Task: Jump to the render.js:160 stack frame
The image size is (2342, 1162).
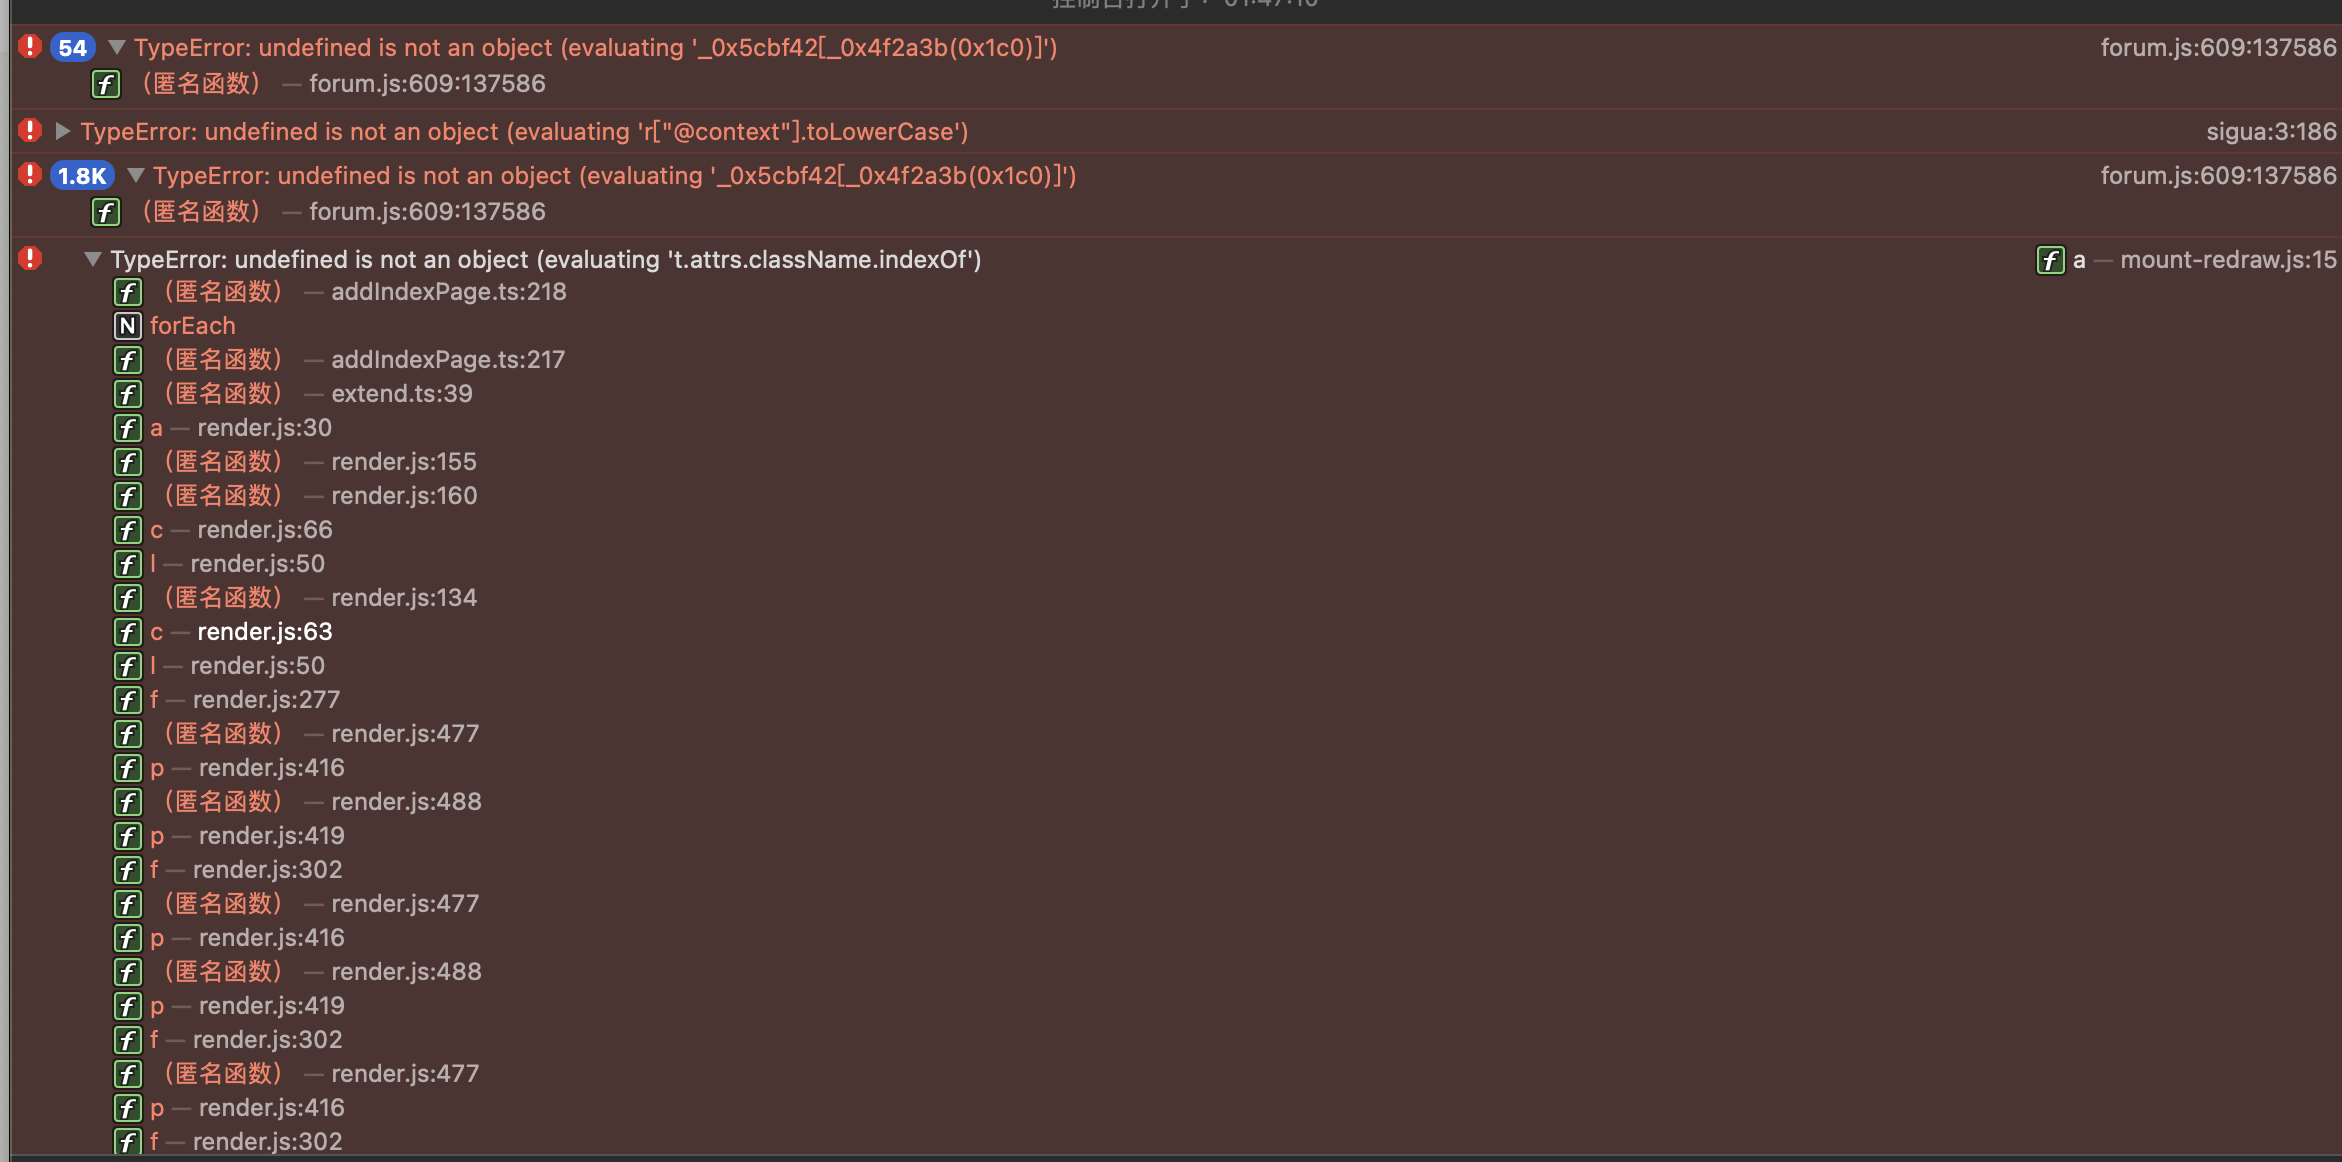Action: pos(404,496)
